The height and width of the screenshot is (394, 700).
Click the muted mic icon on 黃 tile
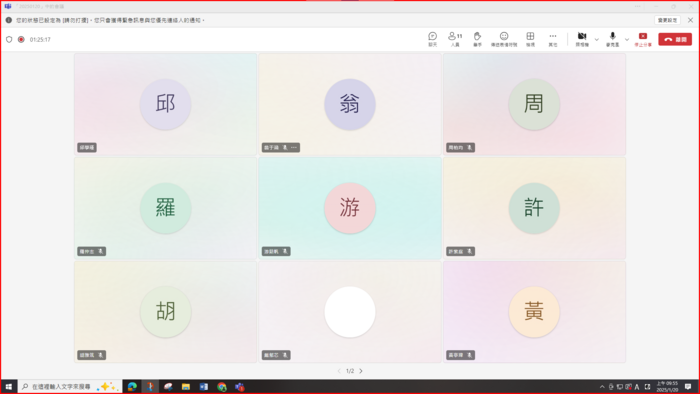coord(469,355)
